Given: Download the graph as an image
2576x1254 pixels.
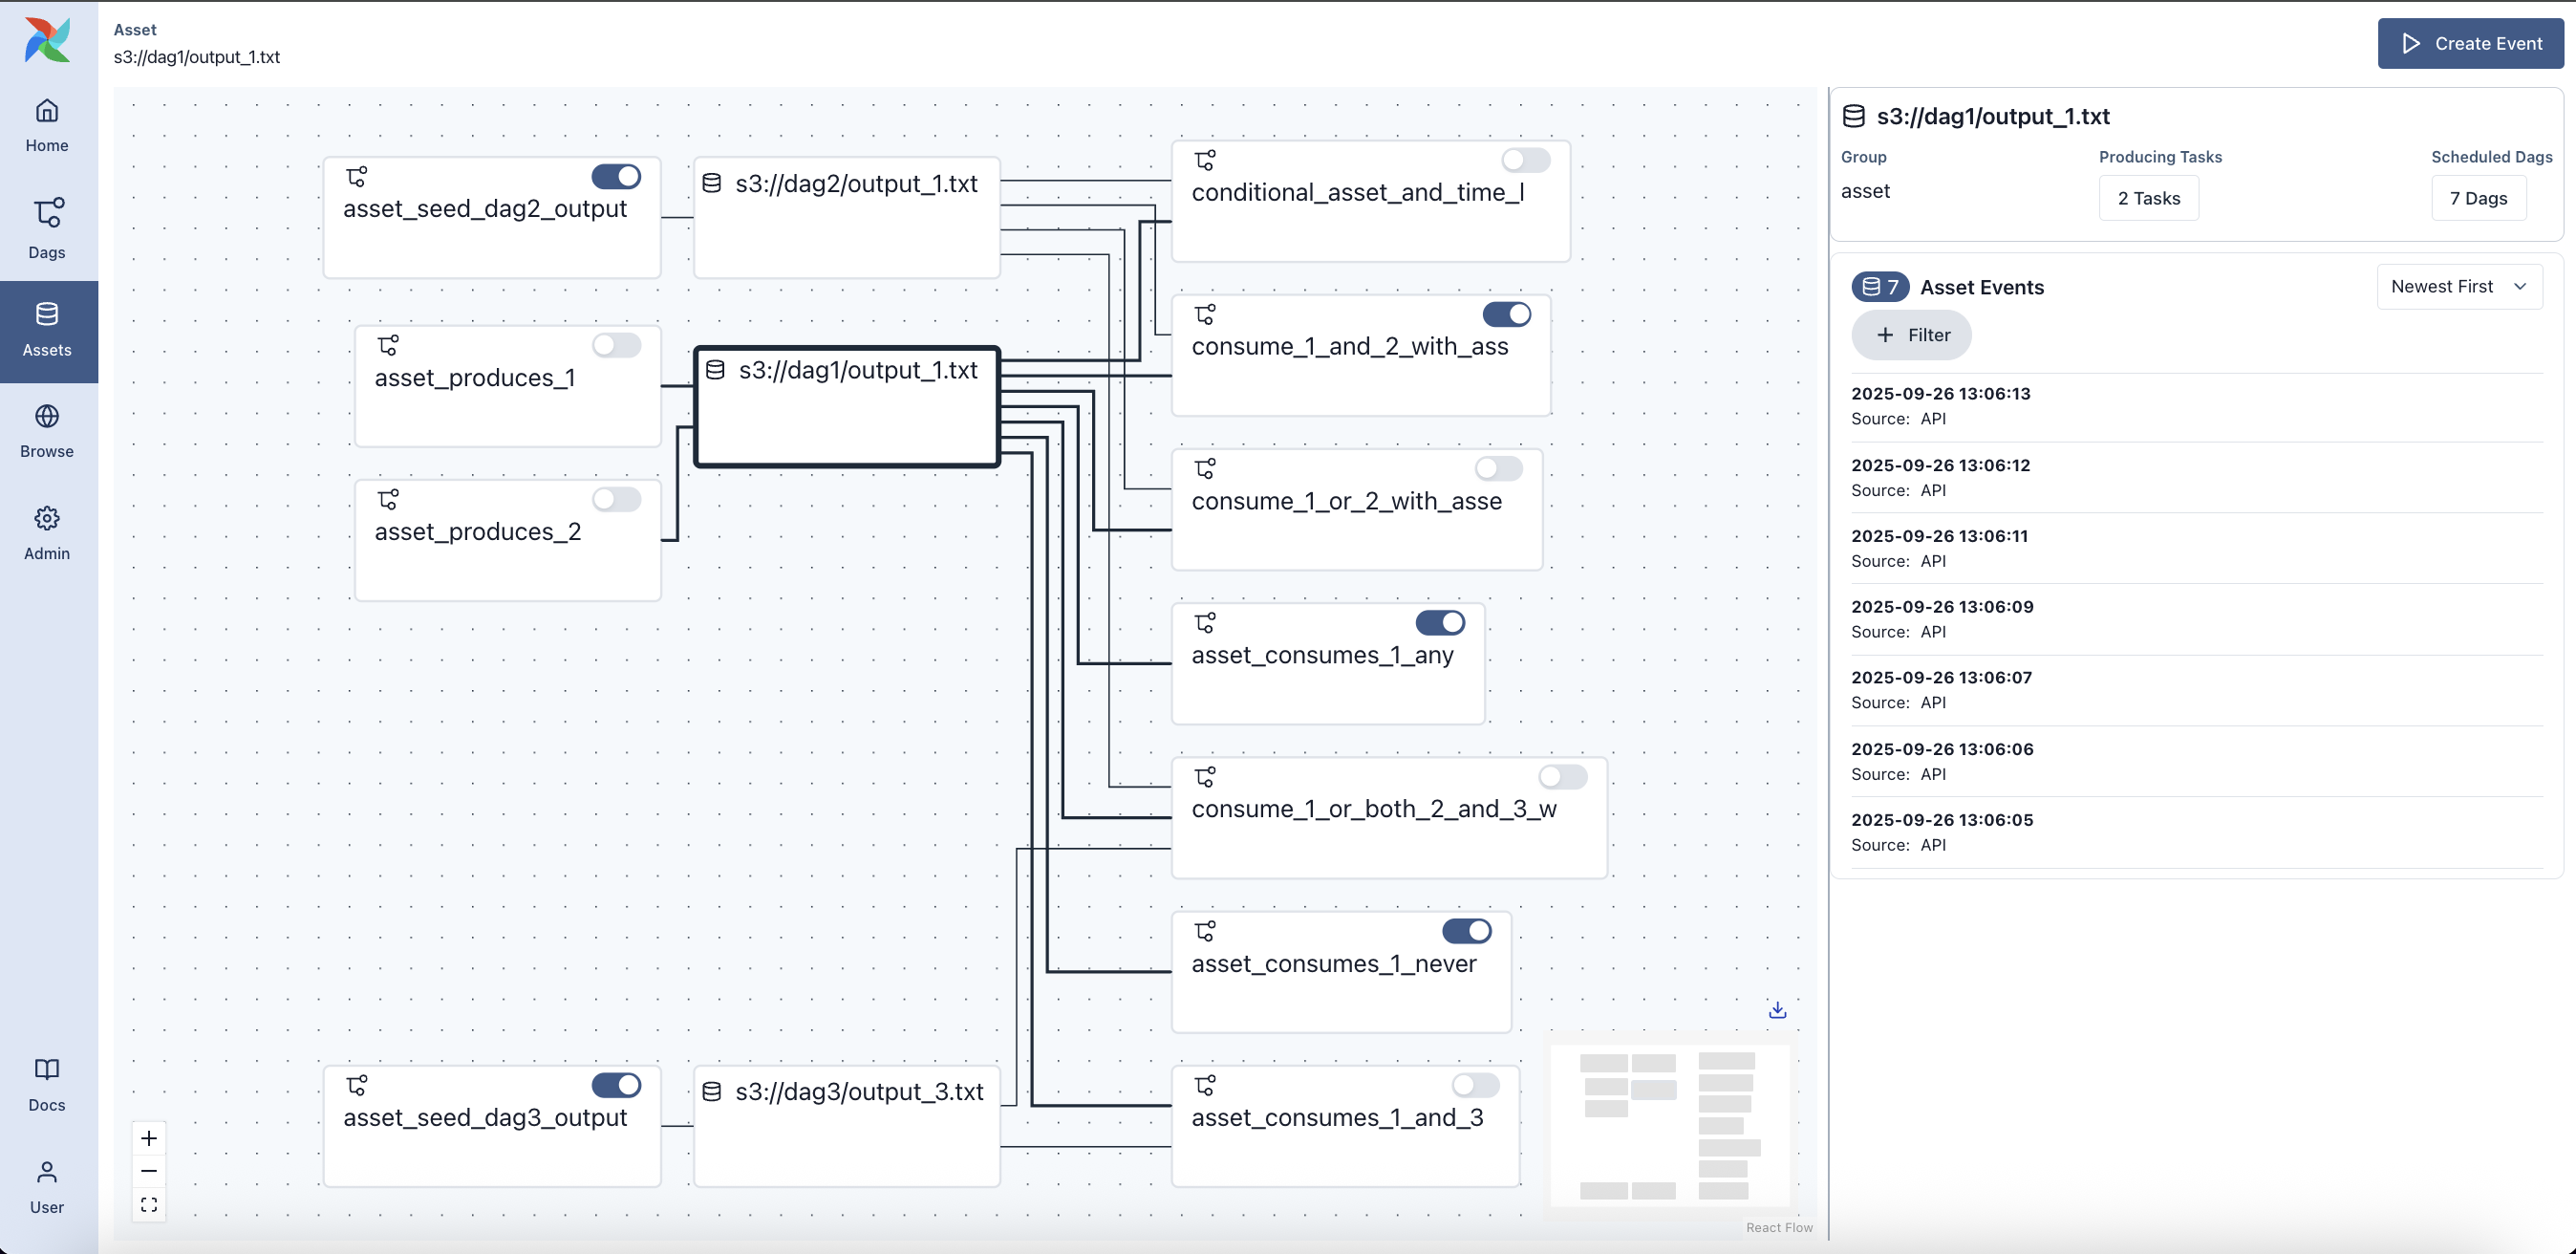Looking at the screenshot, I should 1777,1010.
